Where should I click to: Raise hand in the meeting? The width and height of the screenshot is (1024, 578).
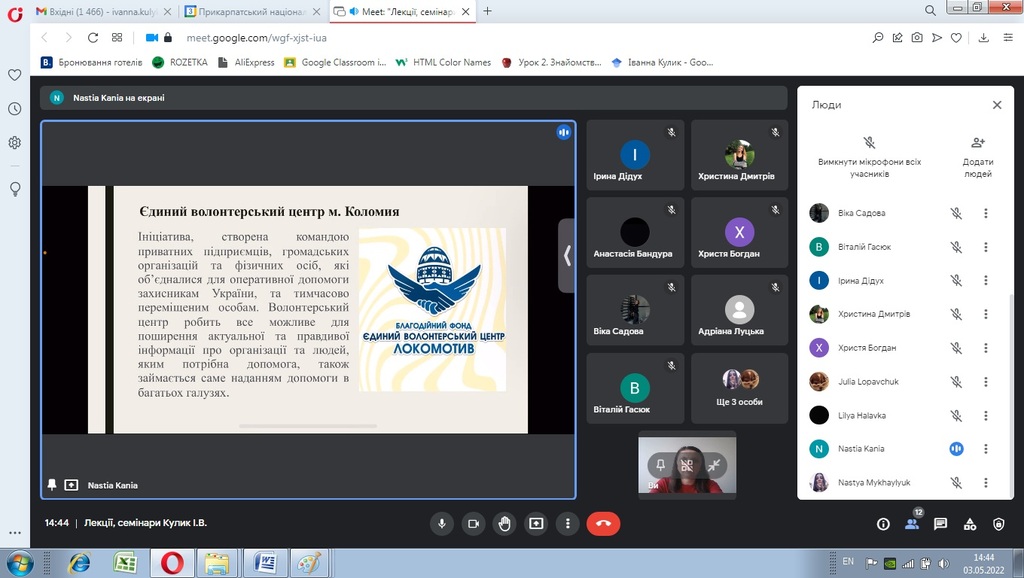pyautogui.click(x=505, y=523)
